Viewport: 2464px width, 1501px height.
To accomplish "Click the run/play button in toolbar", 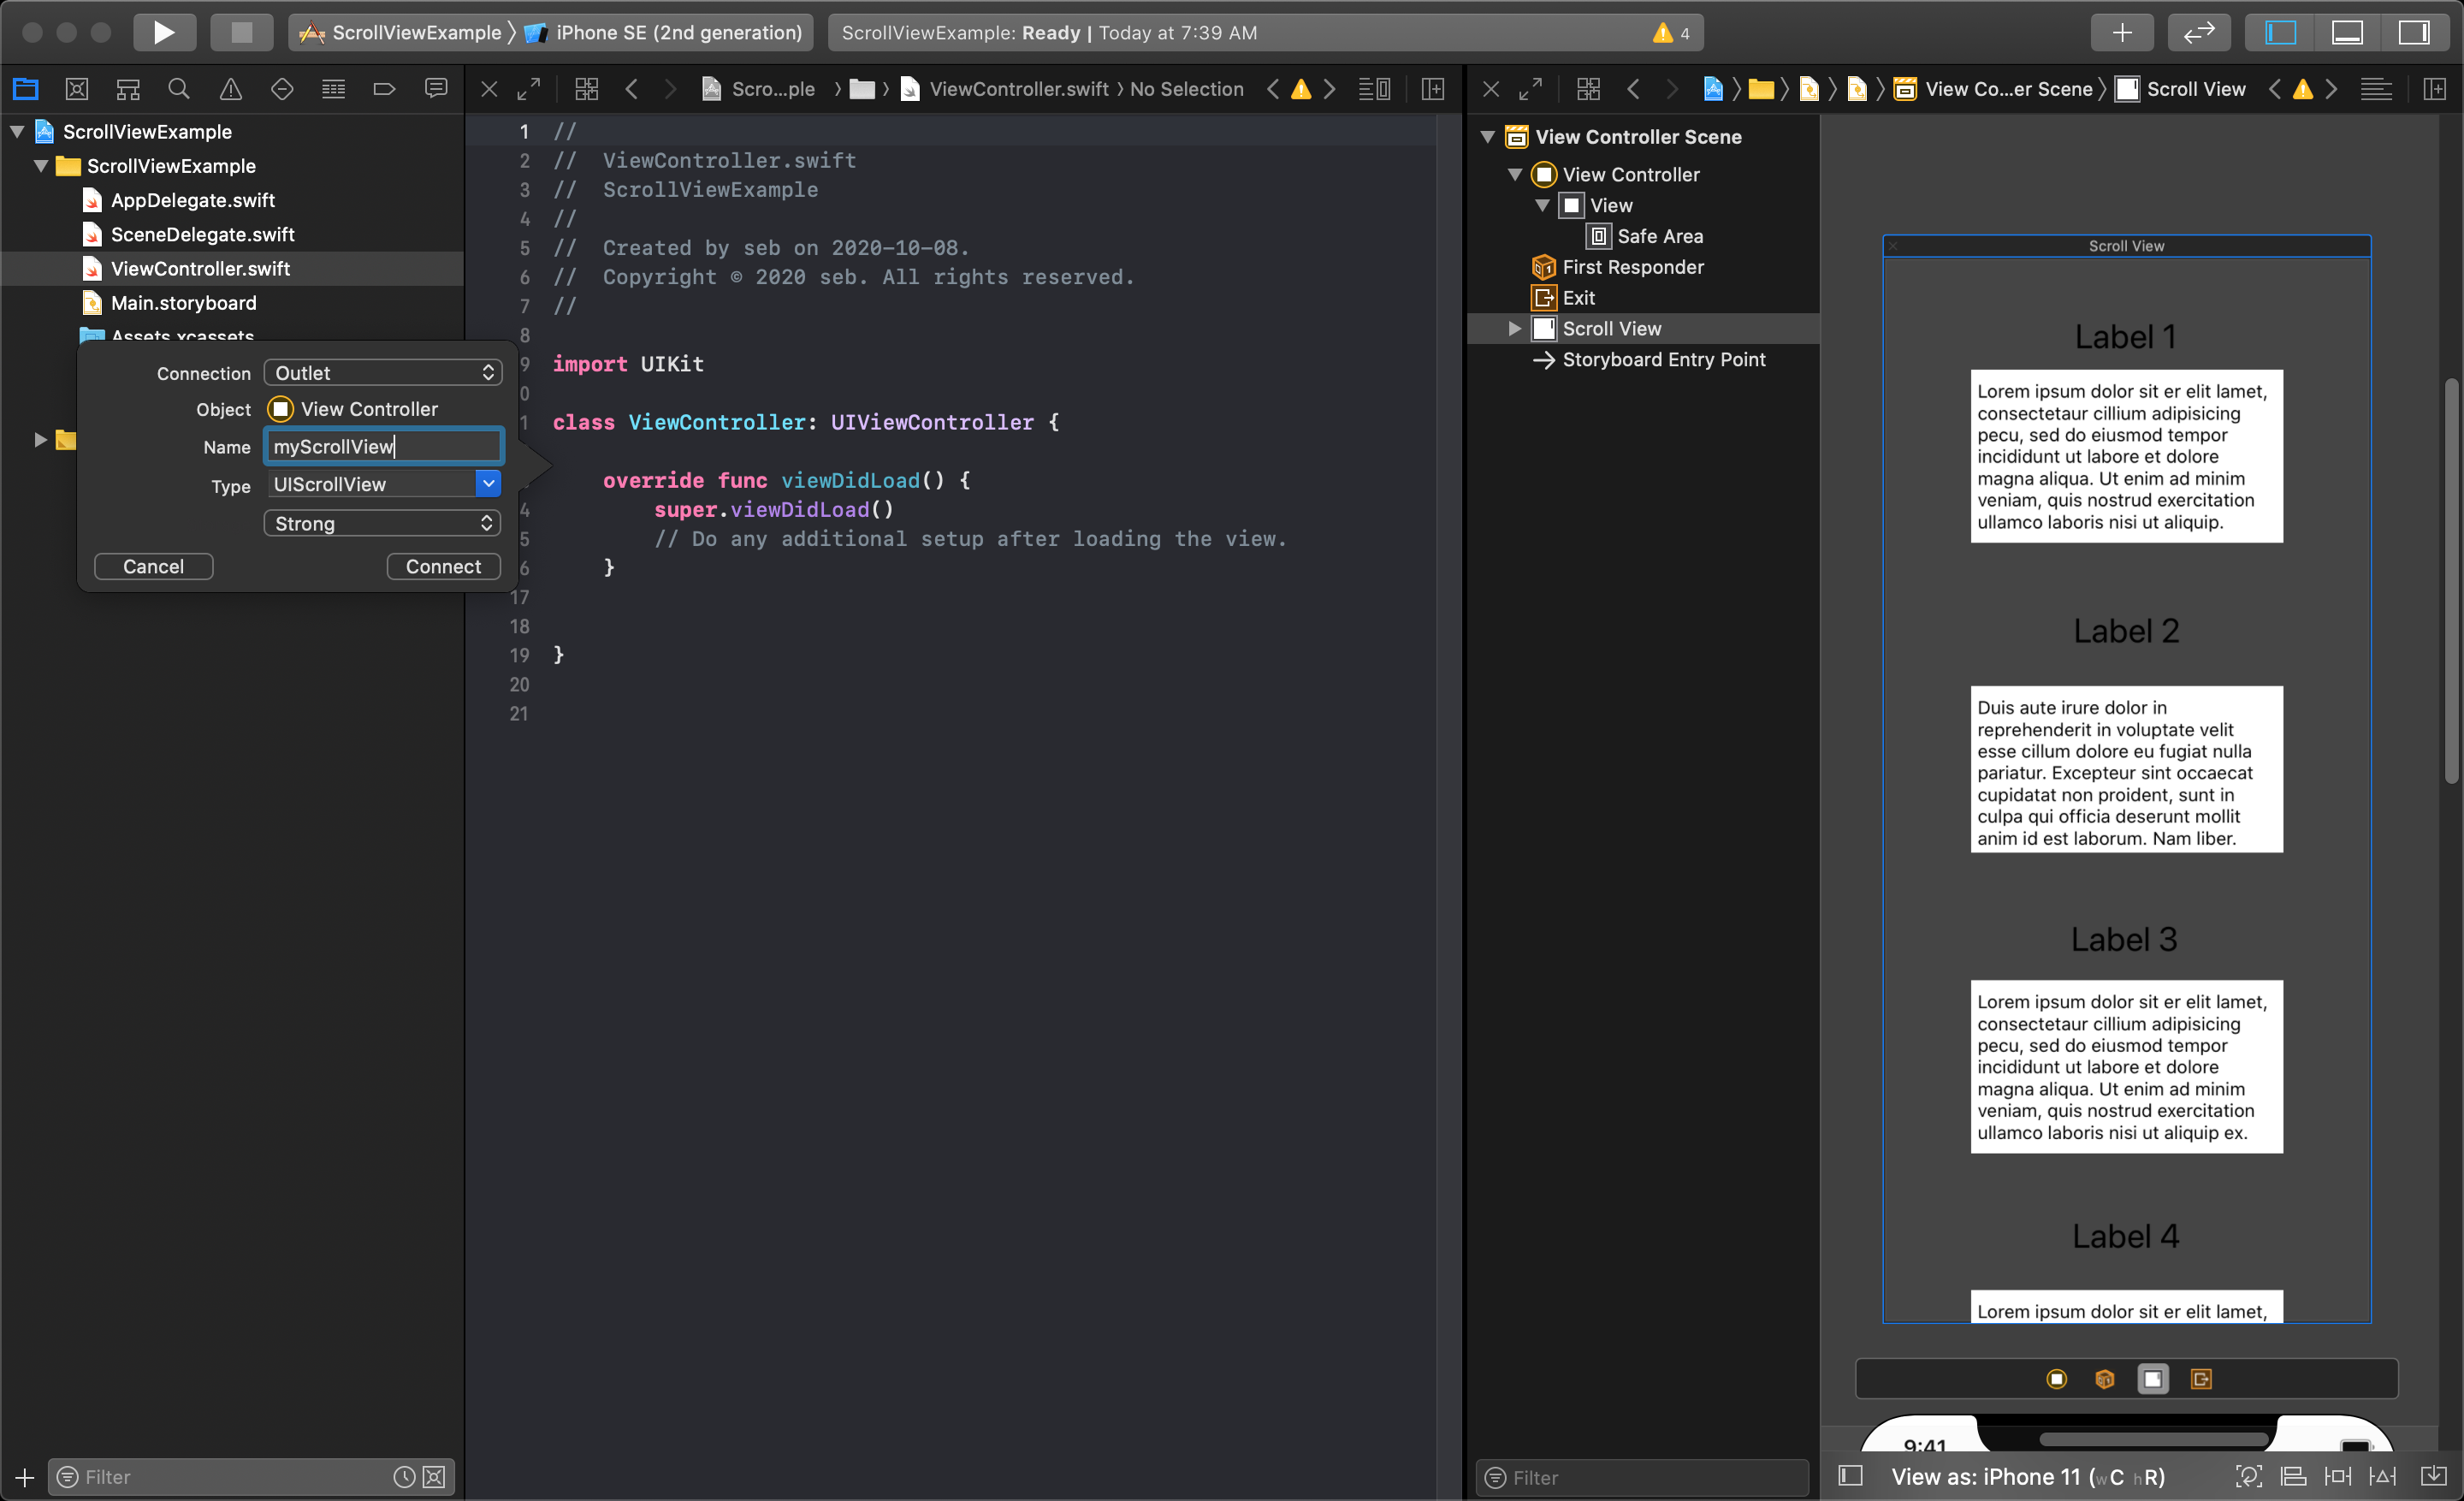I will point(162,32).
